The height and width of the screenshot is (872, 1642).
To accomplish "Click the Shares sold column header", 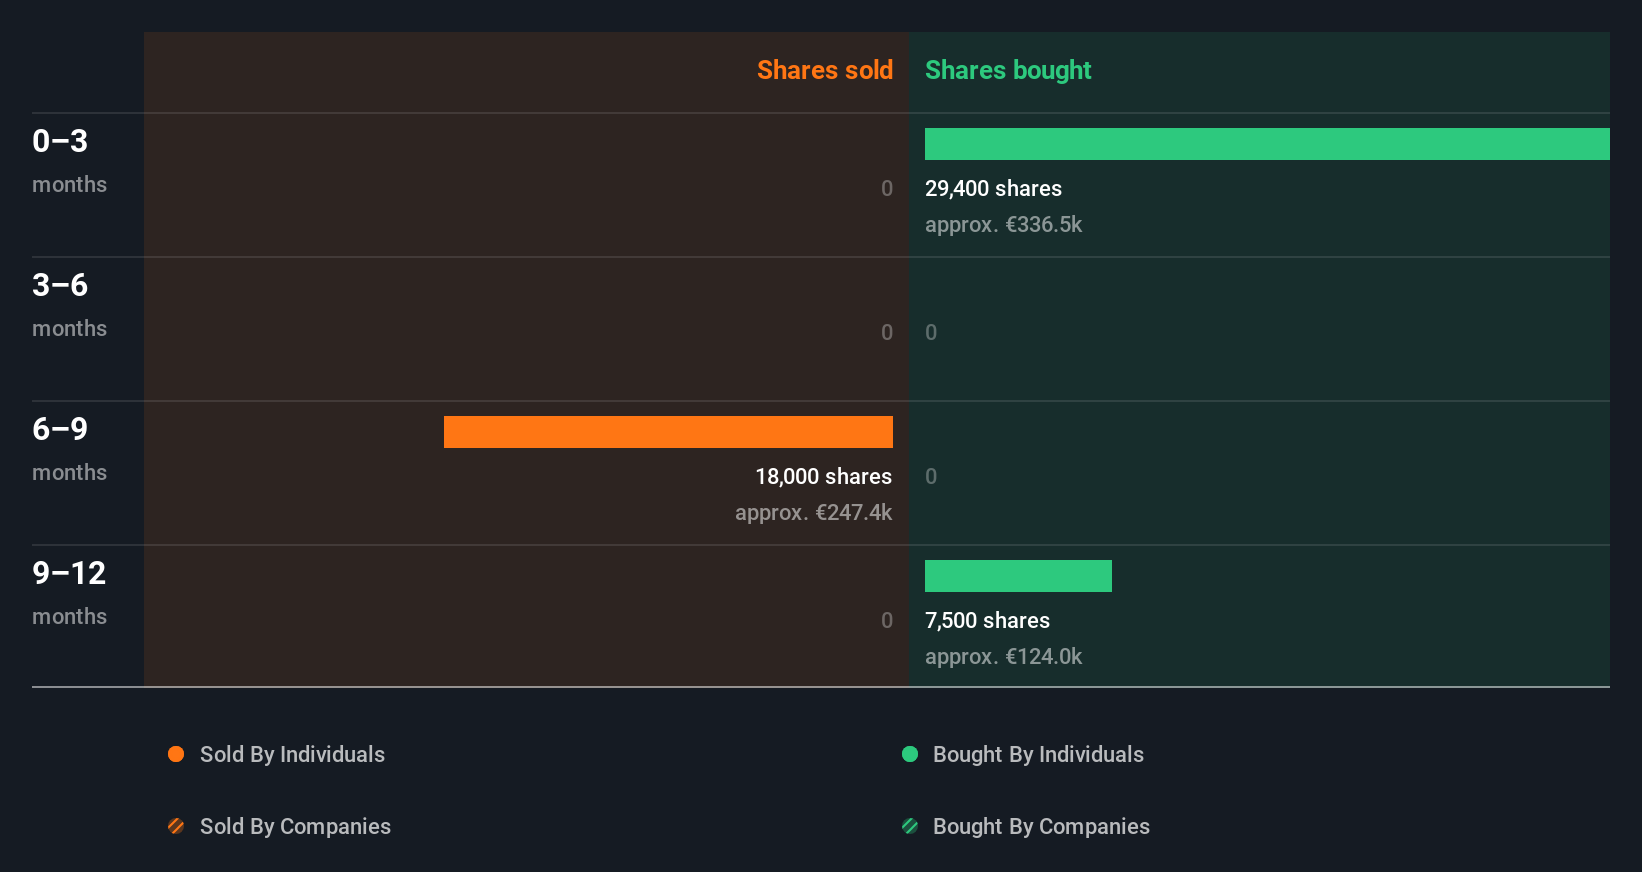I will click(825, 70).
